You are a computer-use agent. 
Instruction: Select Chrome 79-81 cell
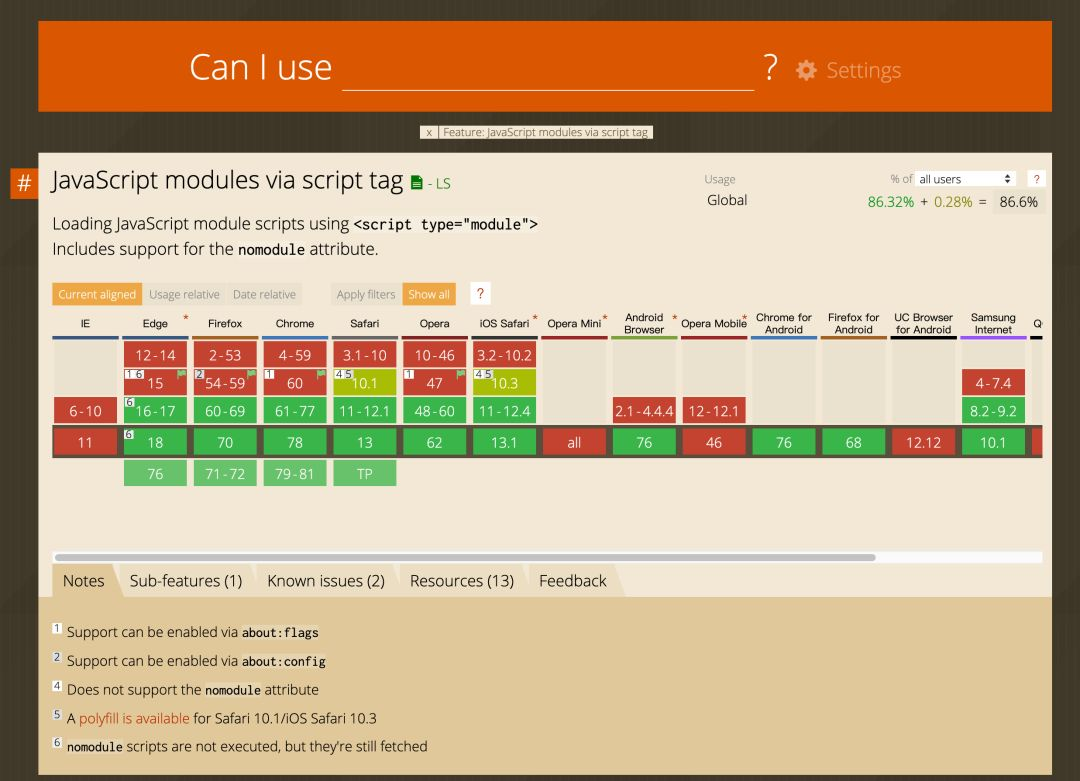295,474
